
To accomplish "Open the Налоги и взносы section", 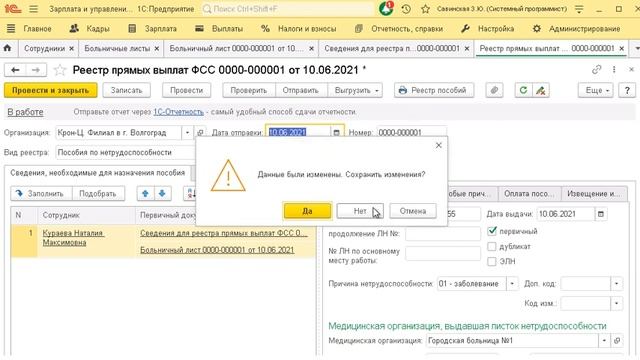I will (x=298, y=29).
